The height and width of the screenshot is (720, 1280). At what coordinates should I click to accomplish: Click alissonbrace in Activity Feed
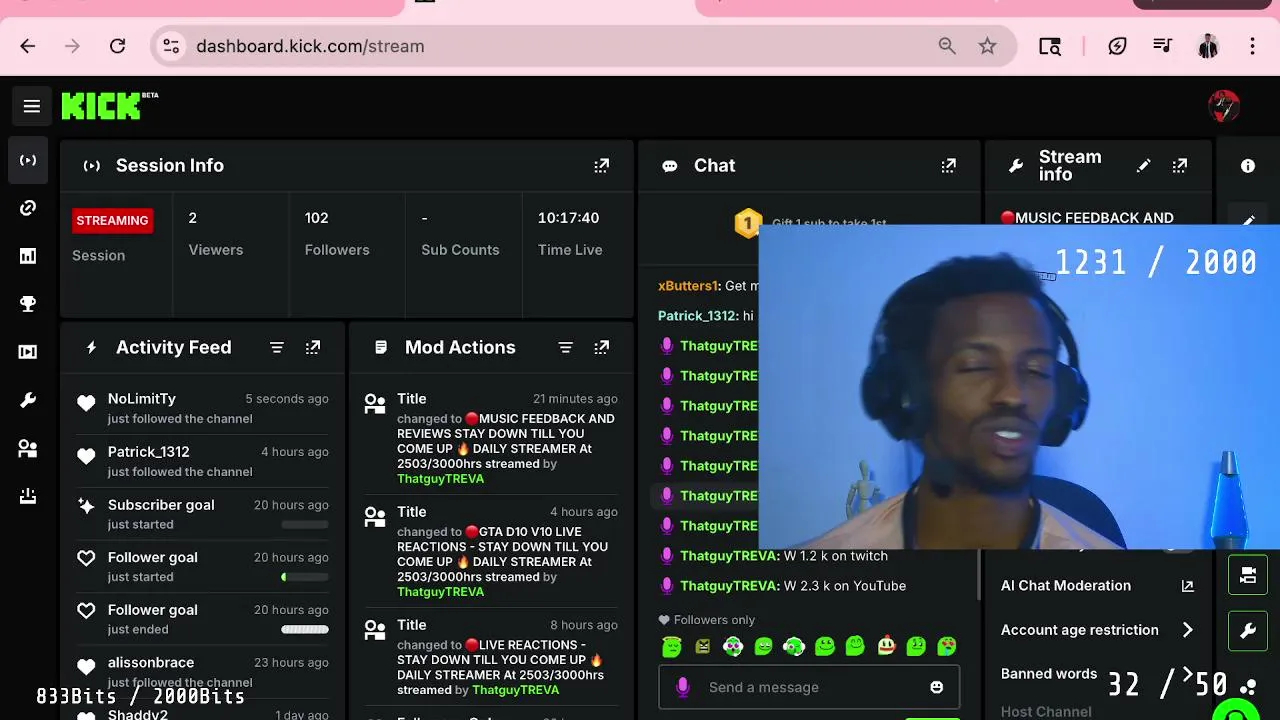151,663
